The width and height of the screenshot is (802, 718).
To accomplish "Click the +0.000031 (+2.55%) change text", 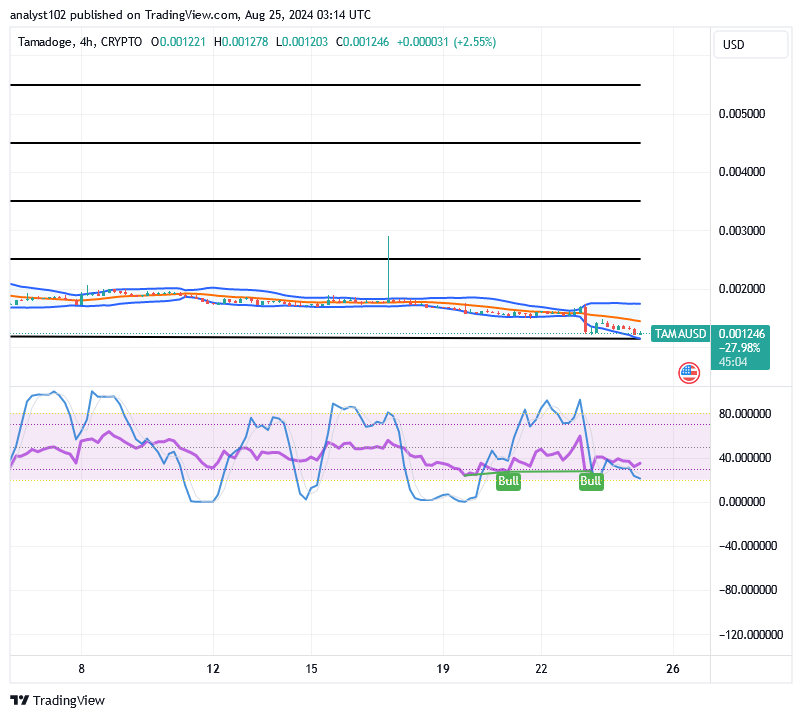I will tap(446, 42).
